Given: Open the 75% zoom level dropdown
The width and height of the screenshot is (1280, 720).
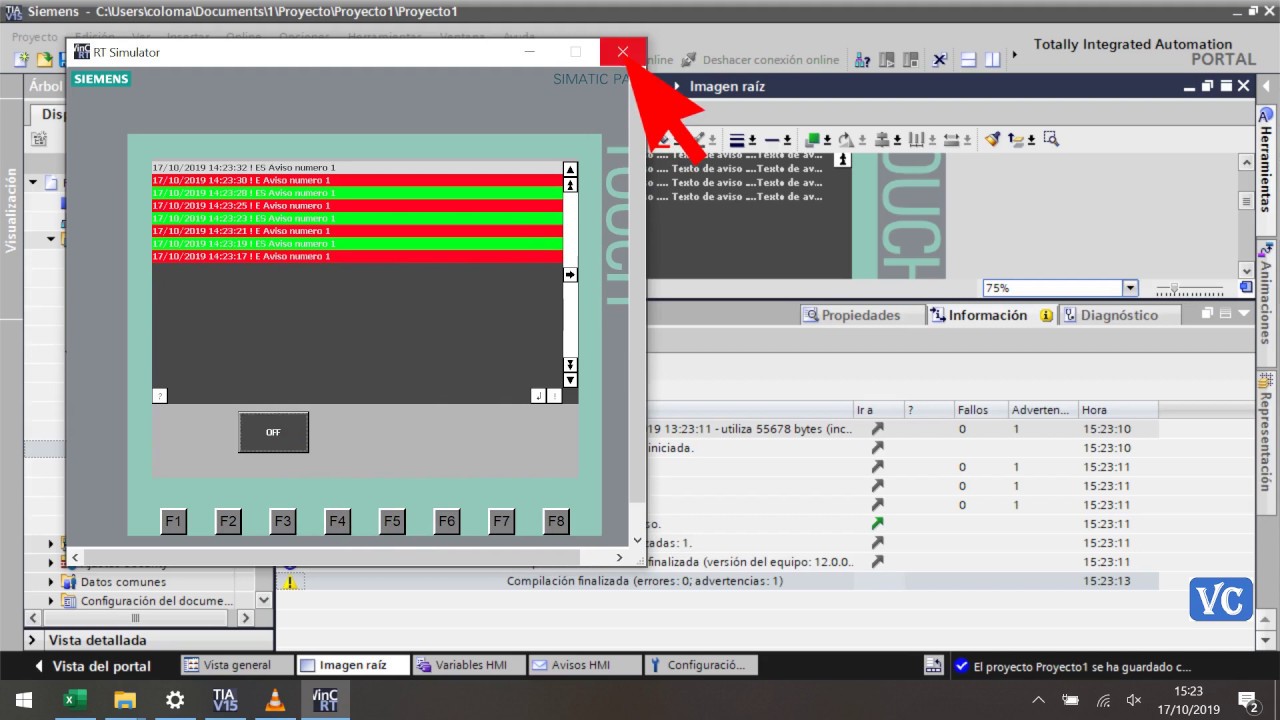Looking at the screenshot, I should 1130,288.
